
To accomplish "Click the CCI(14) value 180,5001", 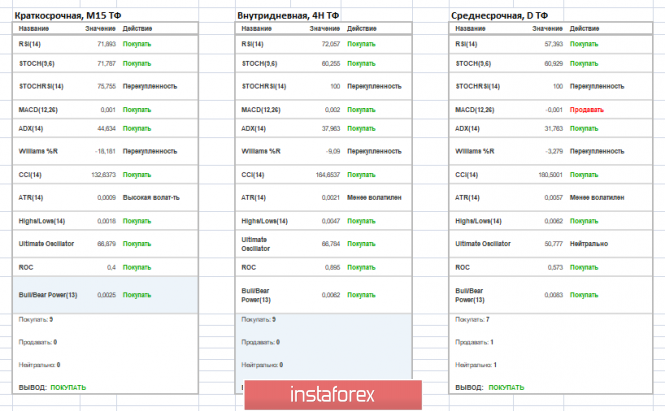I will [550, 175].
